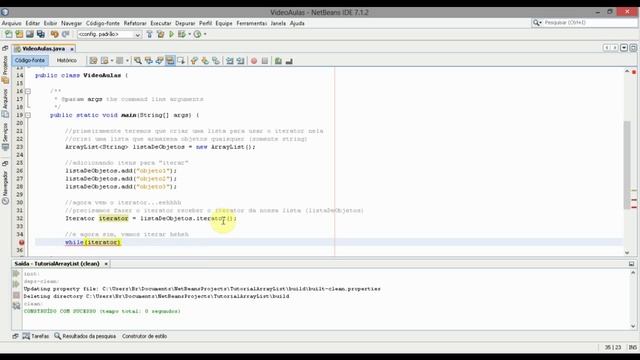640x360 pixels.
Task: Click the Find Next Occurrence icon
Action: coord(160,61)
